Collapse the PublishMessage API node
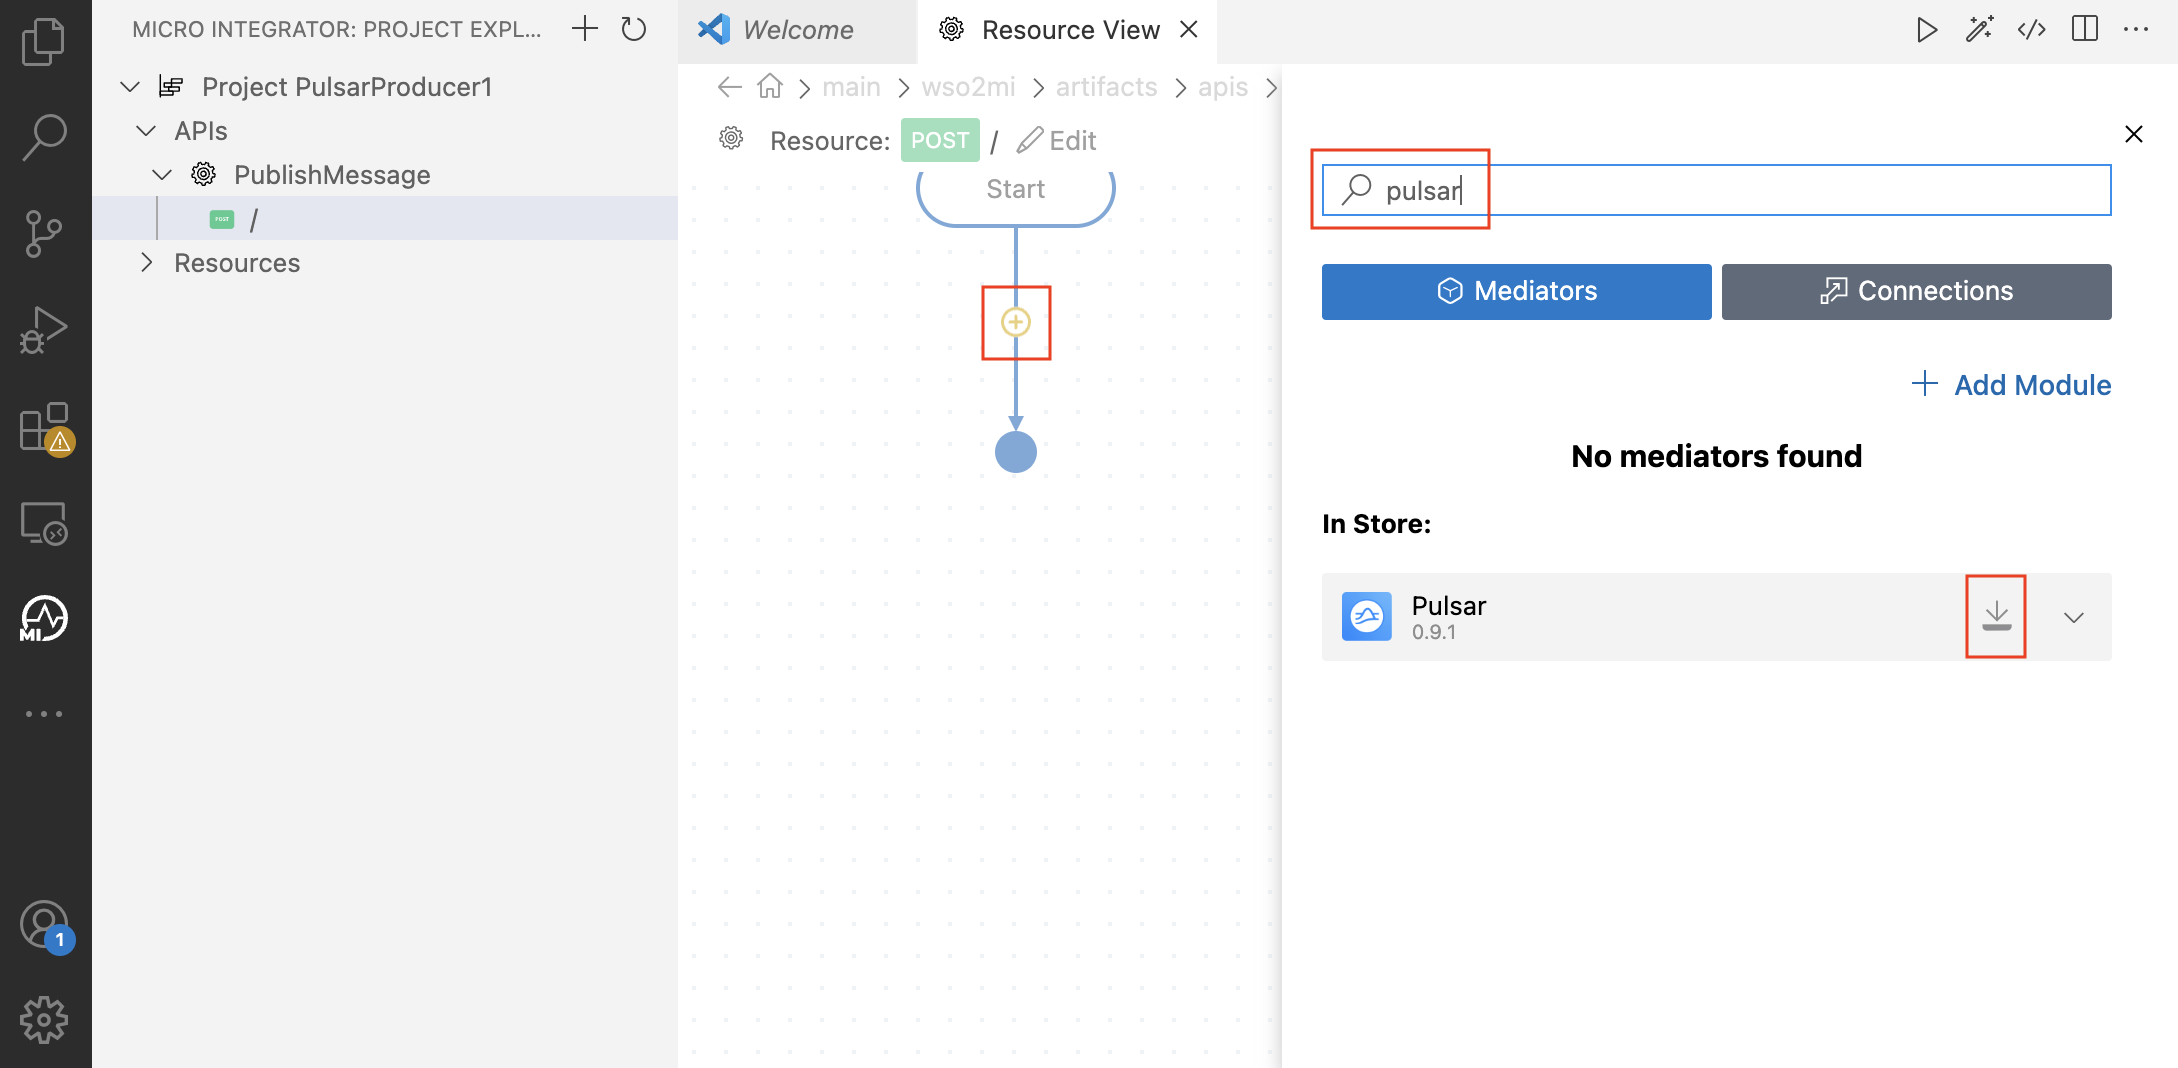This screenshot has width=2178, height=1068. [x=163, y=174]
